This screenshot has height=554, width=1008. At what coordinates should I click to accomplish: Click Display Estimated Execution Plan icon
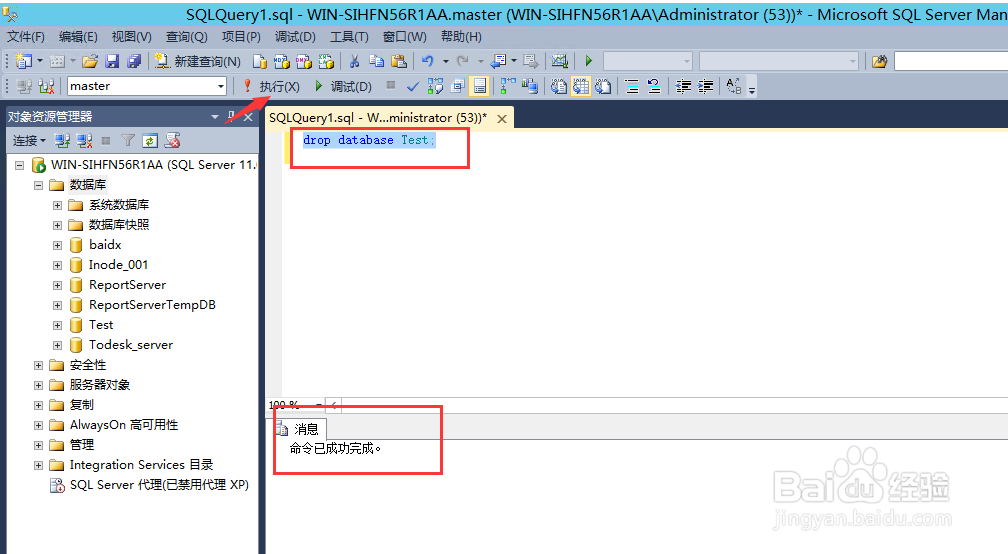[435, 86]
